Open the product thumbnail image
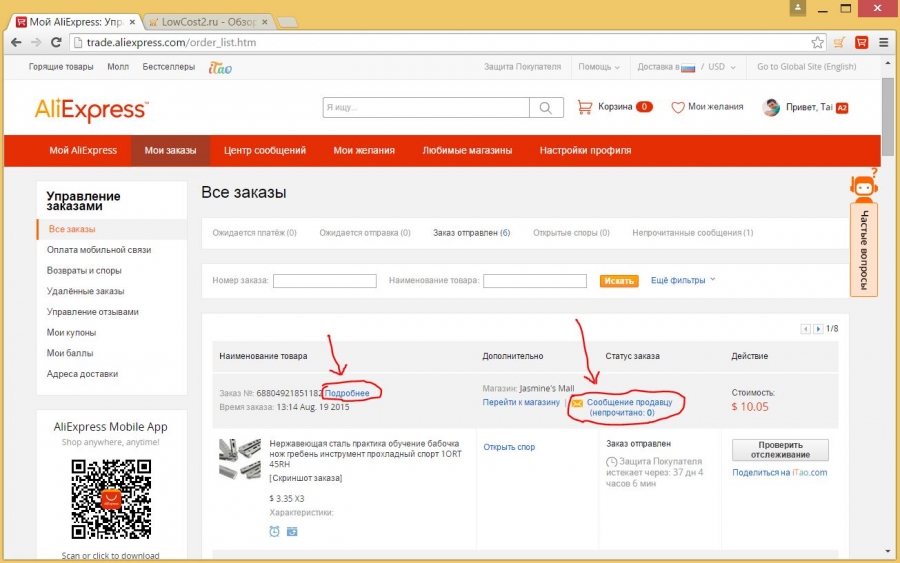 240,459
